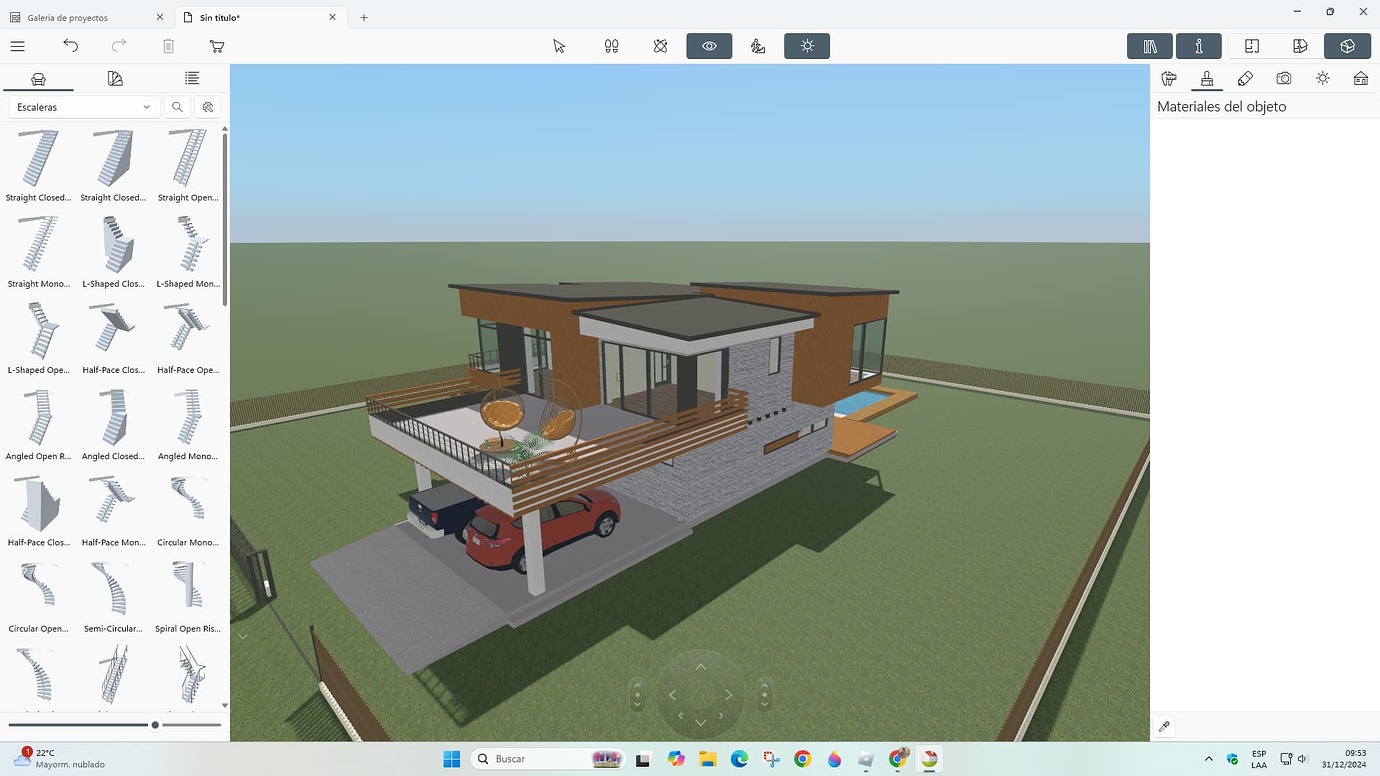Undo the last action
The image size is (1380, 776).
(70, 46)
